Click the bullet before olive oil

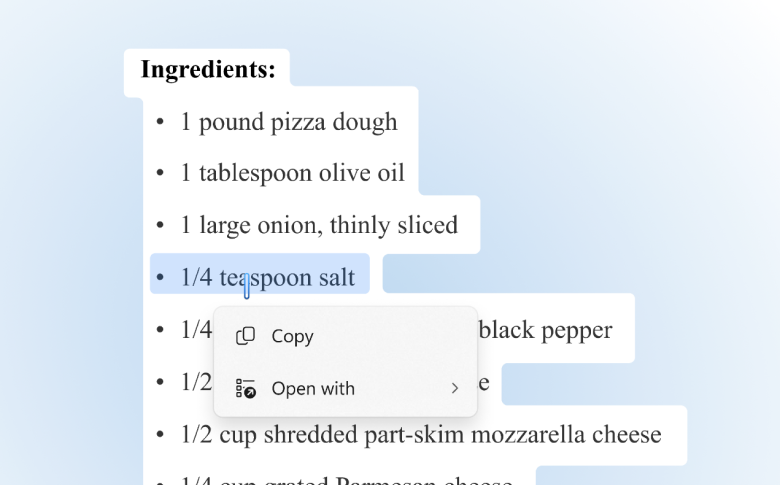[x=159, y=173]
